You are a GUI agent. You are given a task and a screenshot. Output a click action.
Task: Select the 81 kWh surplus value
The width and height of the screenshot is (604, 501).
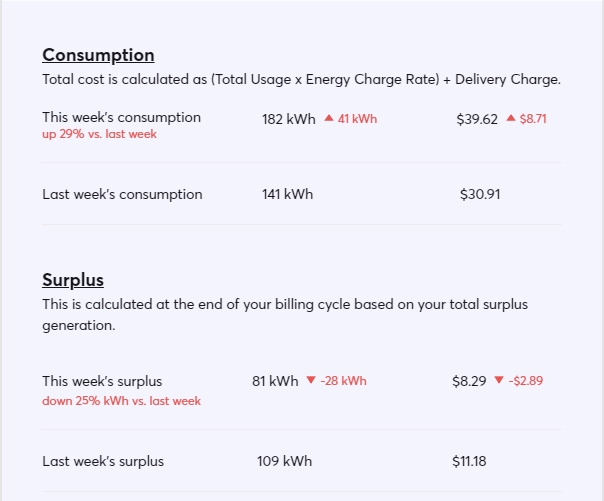pos(275,381)
